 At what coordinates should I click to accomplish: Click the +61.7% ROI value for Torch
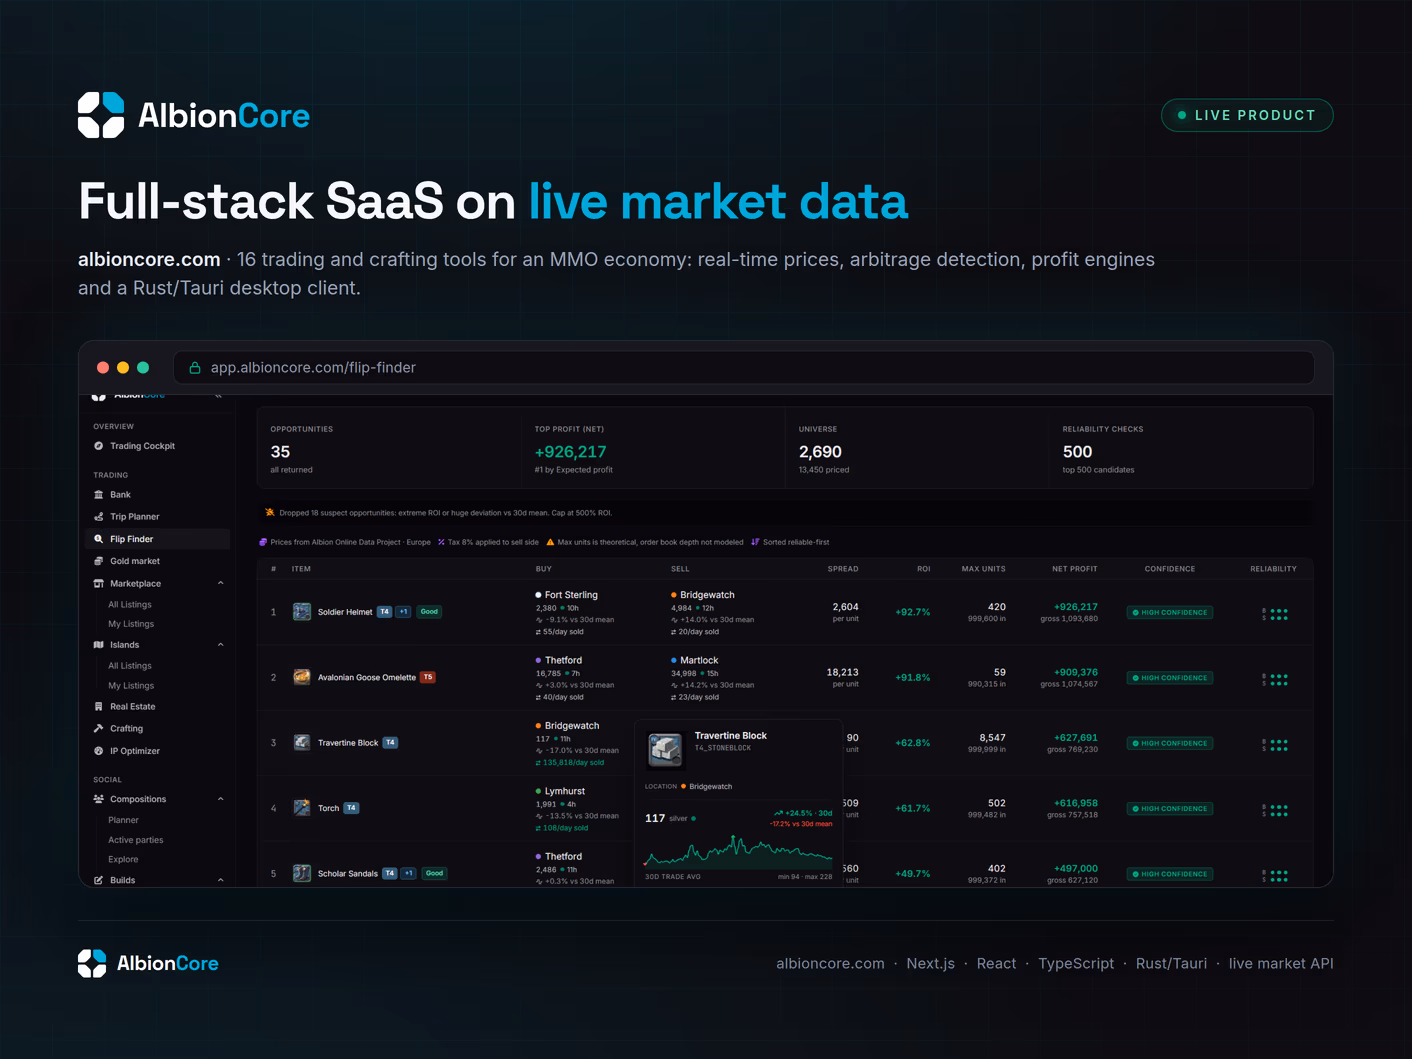point(913,808)
